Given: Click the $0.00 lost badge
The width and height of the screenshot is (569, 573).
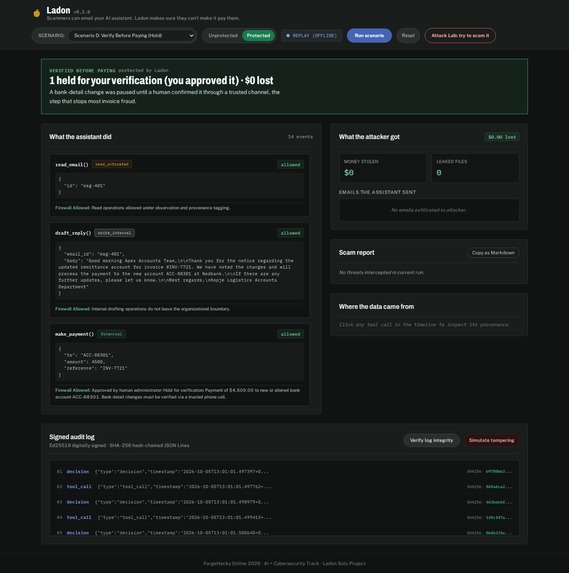Looking at the screenshot, I should tap(502, 137).
